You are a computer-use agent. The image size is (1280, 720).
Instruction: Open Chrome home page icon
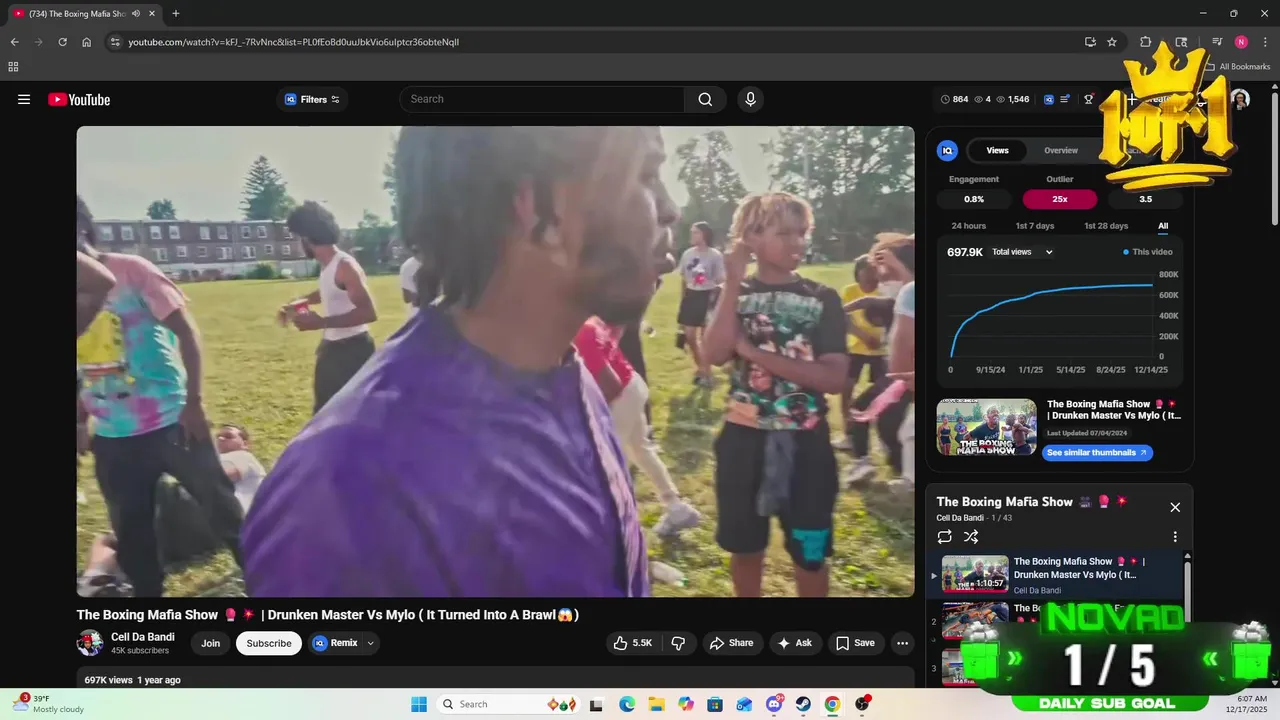tap(87, 42)
